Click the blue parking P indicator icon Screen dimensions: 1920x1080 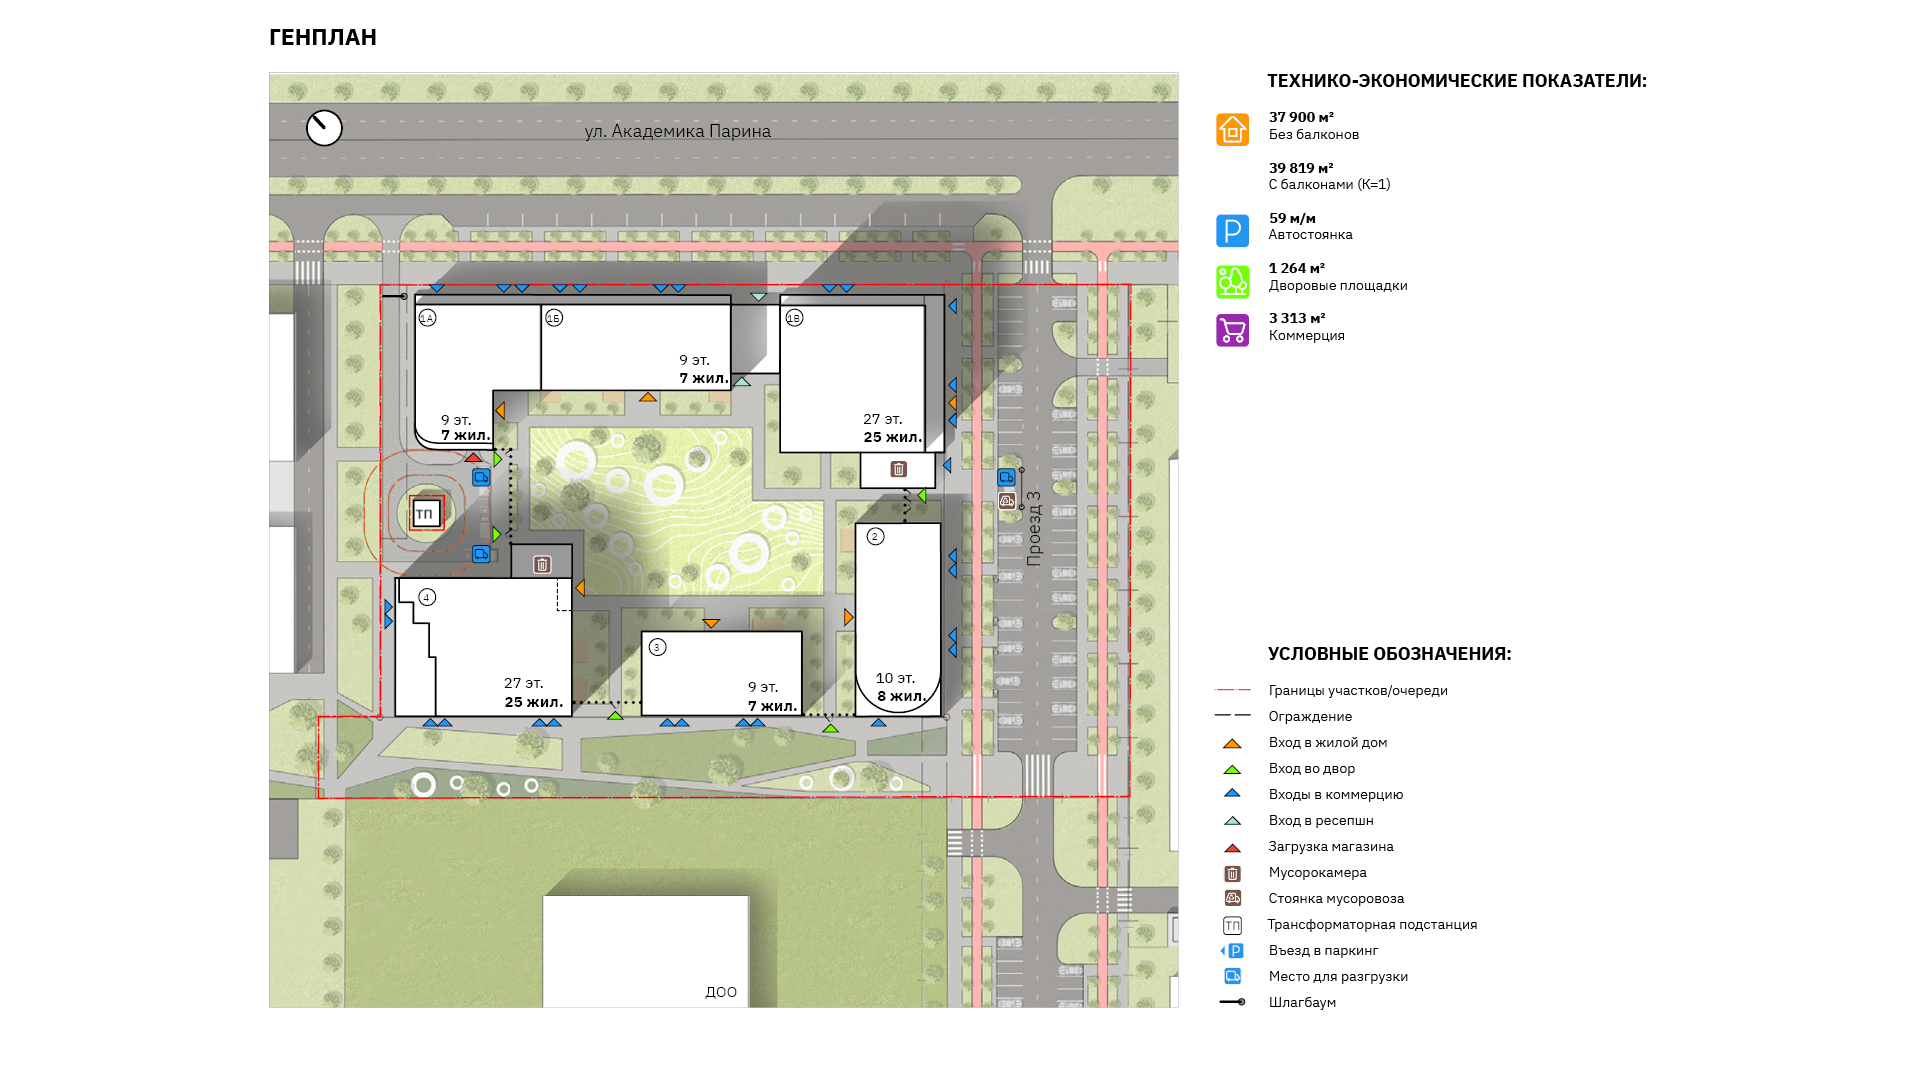(x=1232, y=231)
